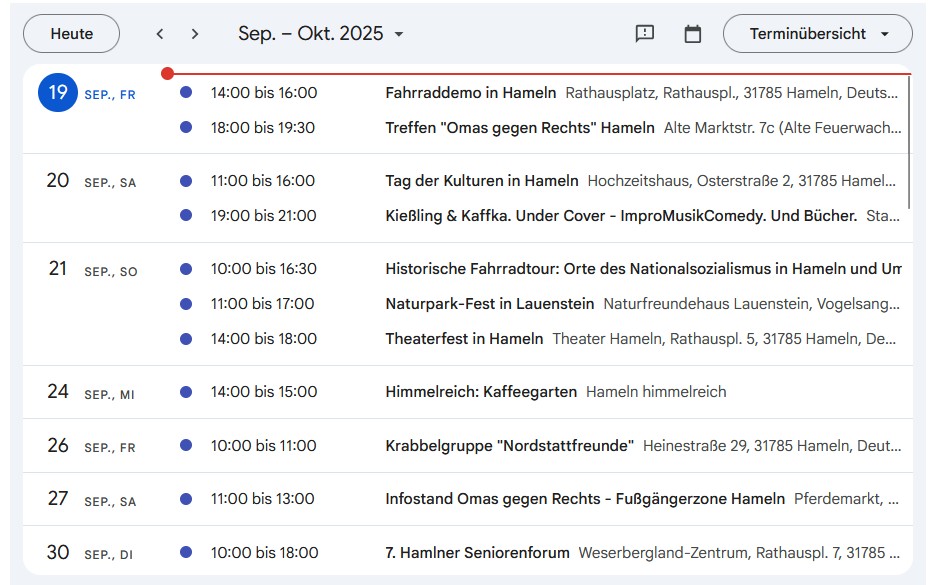Go to next period with right chevron

point(195,34)
